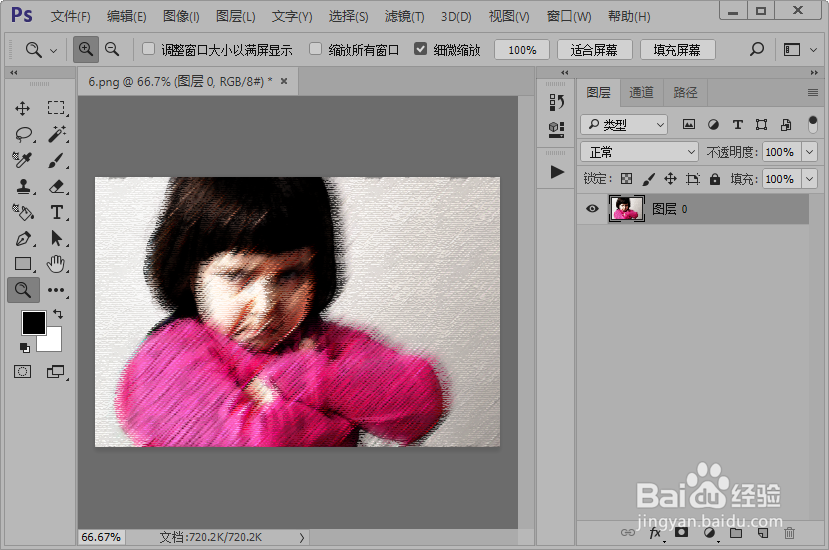Add a layer mask
The image size is (829, 550).
pos(682,533)
